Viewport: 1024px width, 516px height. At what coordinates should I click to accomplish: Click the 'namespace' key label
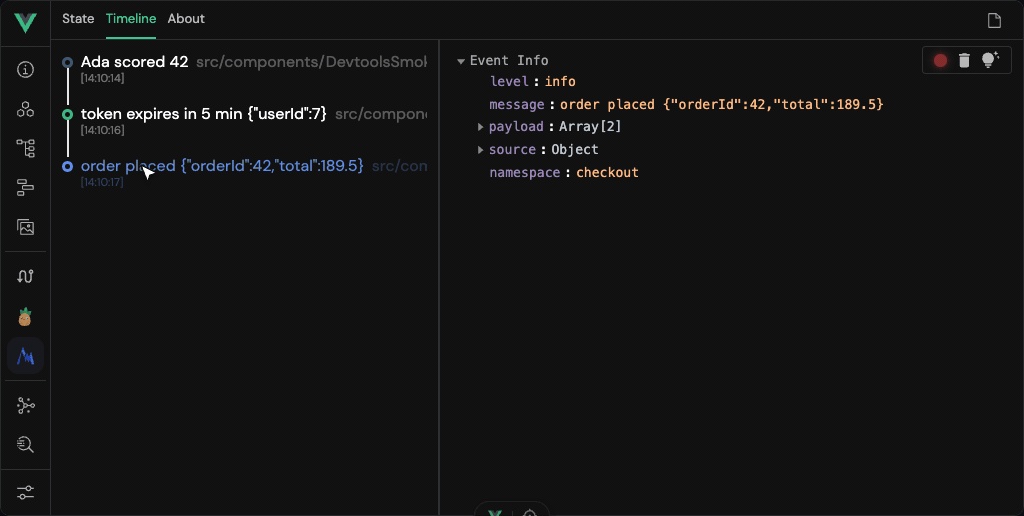pos(525,172)
